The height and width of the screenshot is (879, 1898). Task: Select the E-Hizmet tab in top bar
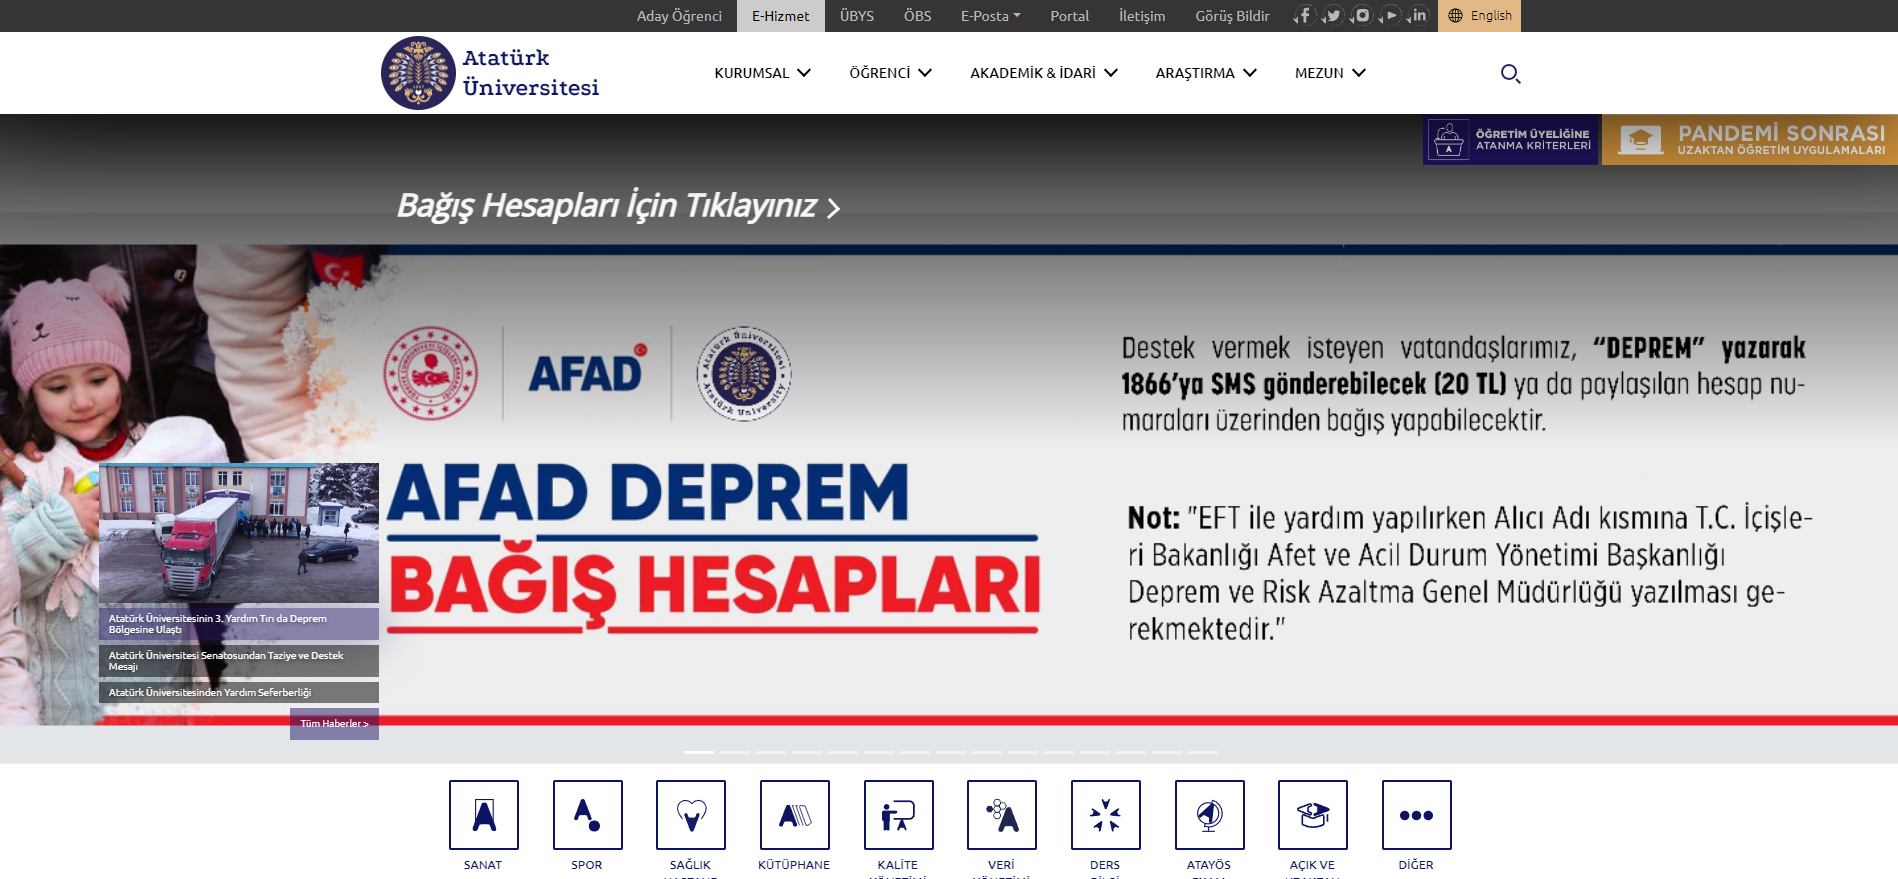[780, 16]
